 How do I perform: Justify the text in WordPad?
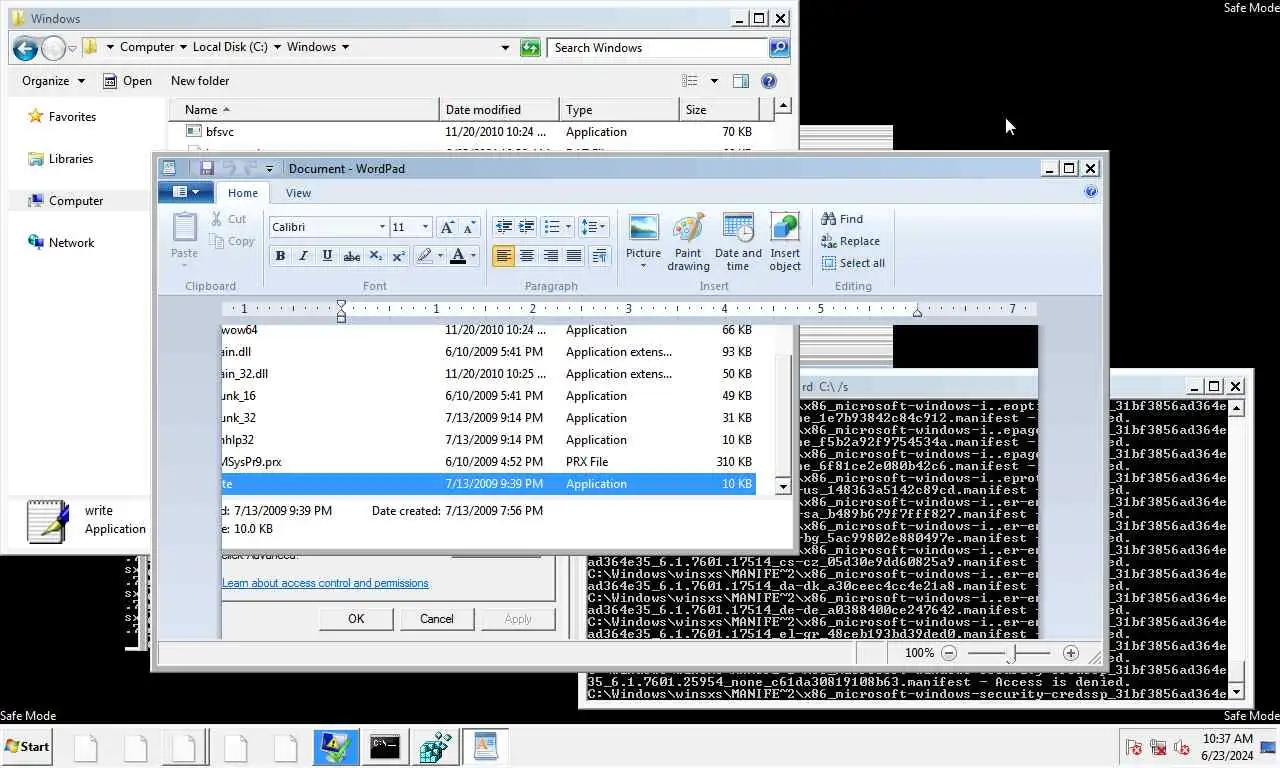[x=574, y=256]
